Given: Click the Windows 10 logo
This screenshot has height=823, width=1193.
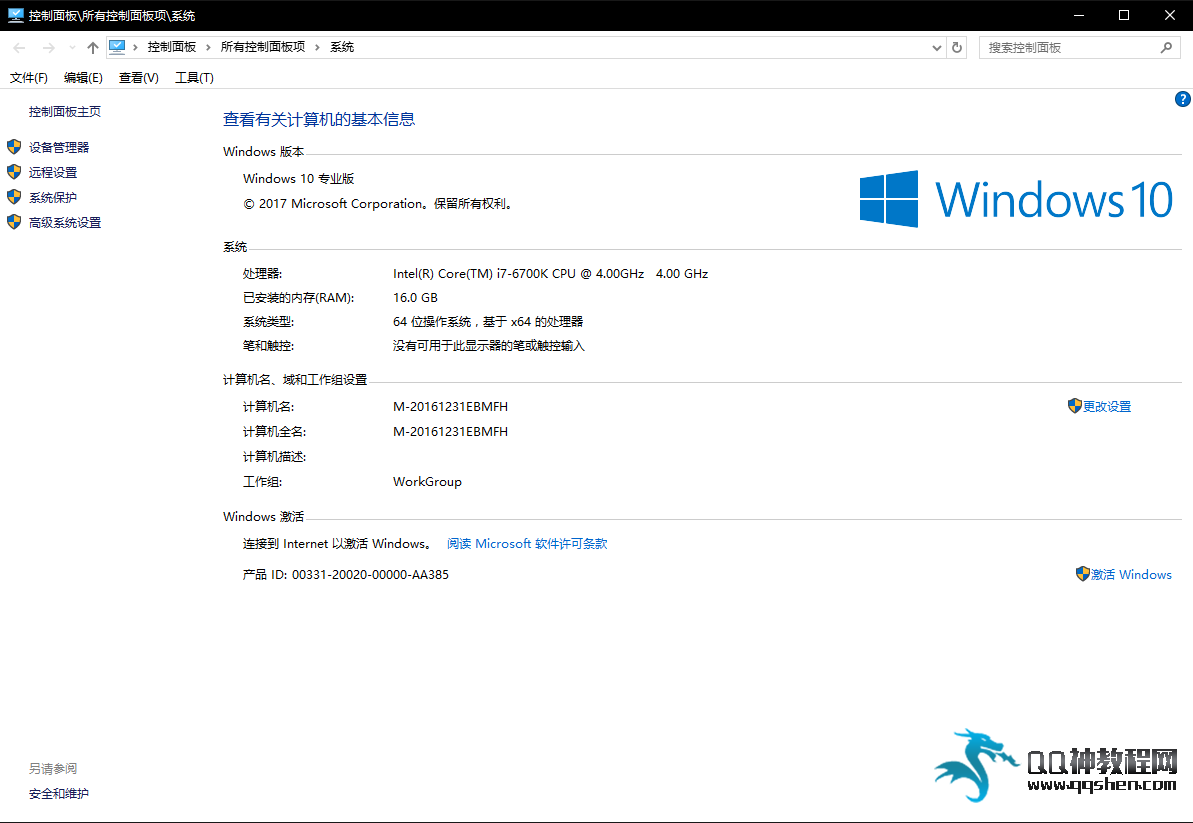Looking at the screenshot, I should (x=1016, y=199).
